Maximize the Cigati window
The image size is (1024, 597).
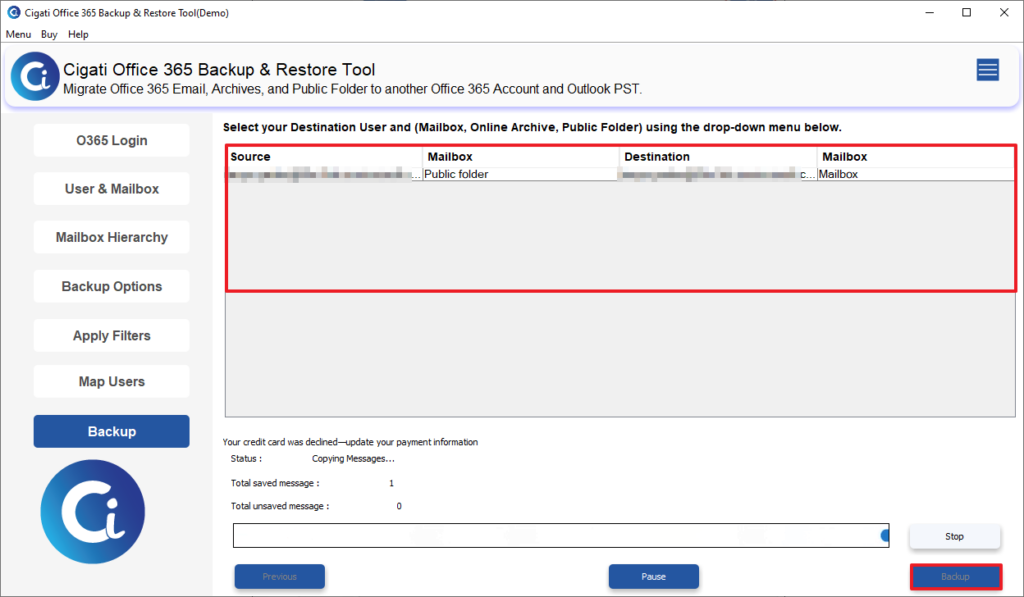967,12
